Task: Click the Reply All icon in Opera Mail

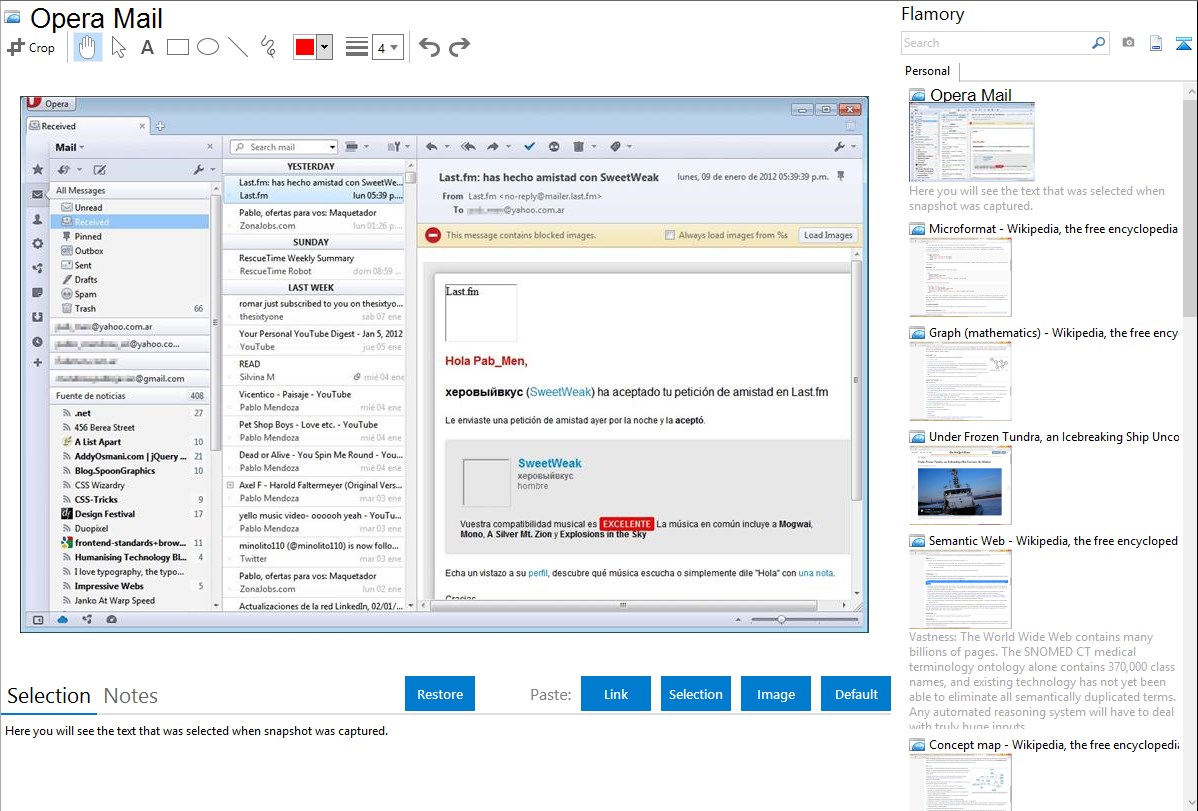Action: point(468,147)
